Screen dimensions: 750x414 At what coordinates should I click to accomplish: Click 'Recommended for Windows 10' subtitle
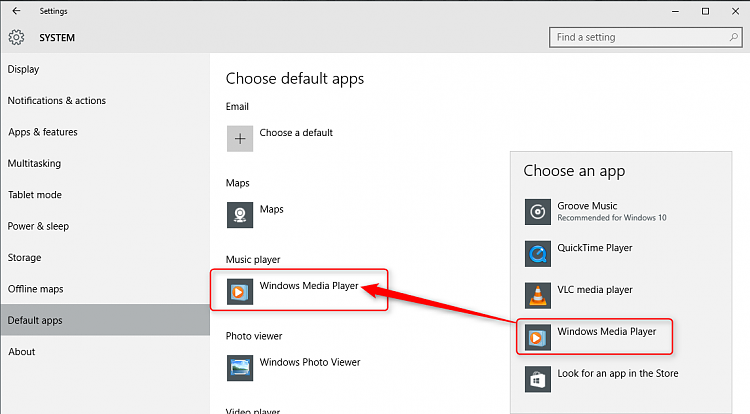click(612, 218)
